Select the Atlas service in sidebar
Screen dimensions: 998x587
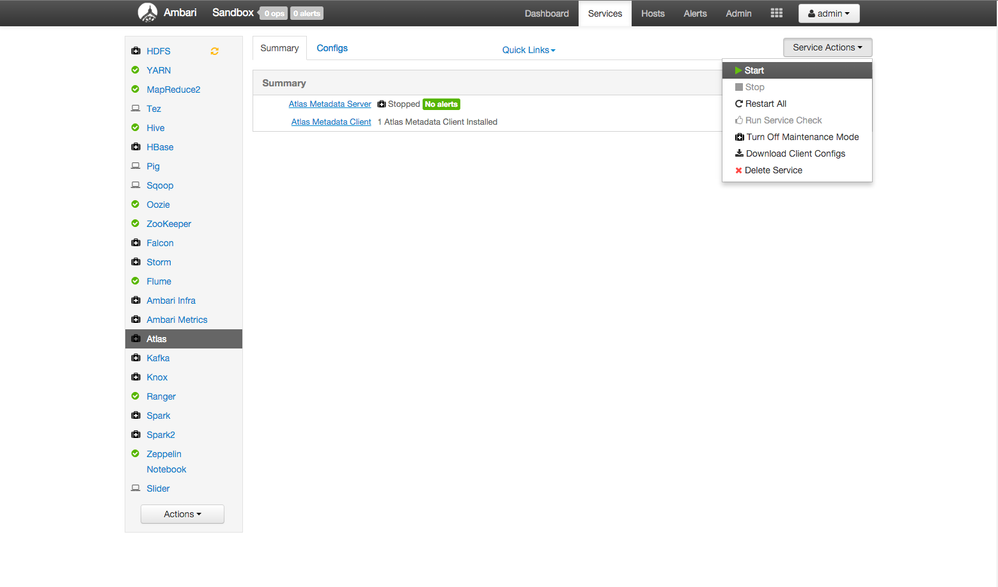point(183,339)
